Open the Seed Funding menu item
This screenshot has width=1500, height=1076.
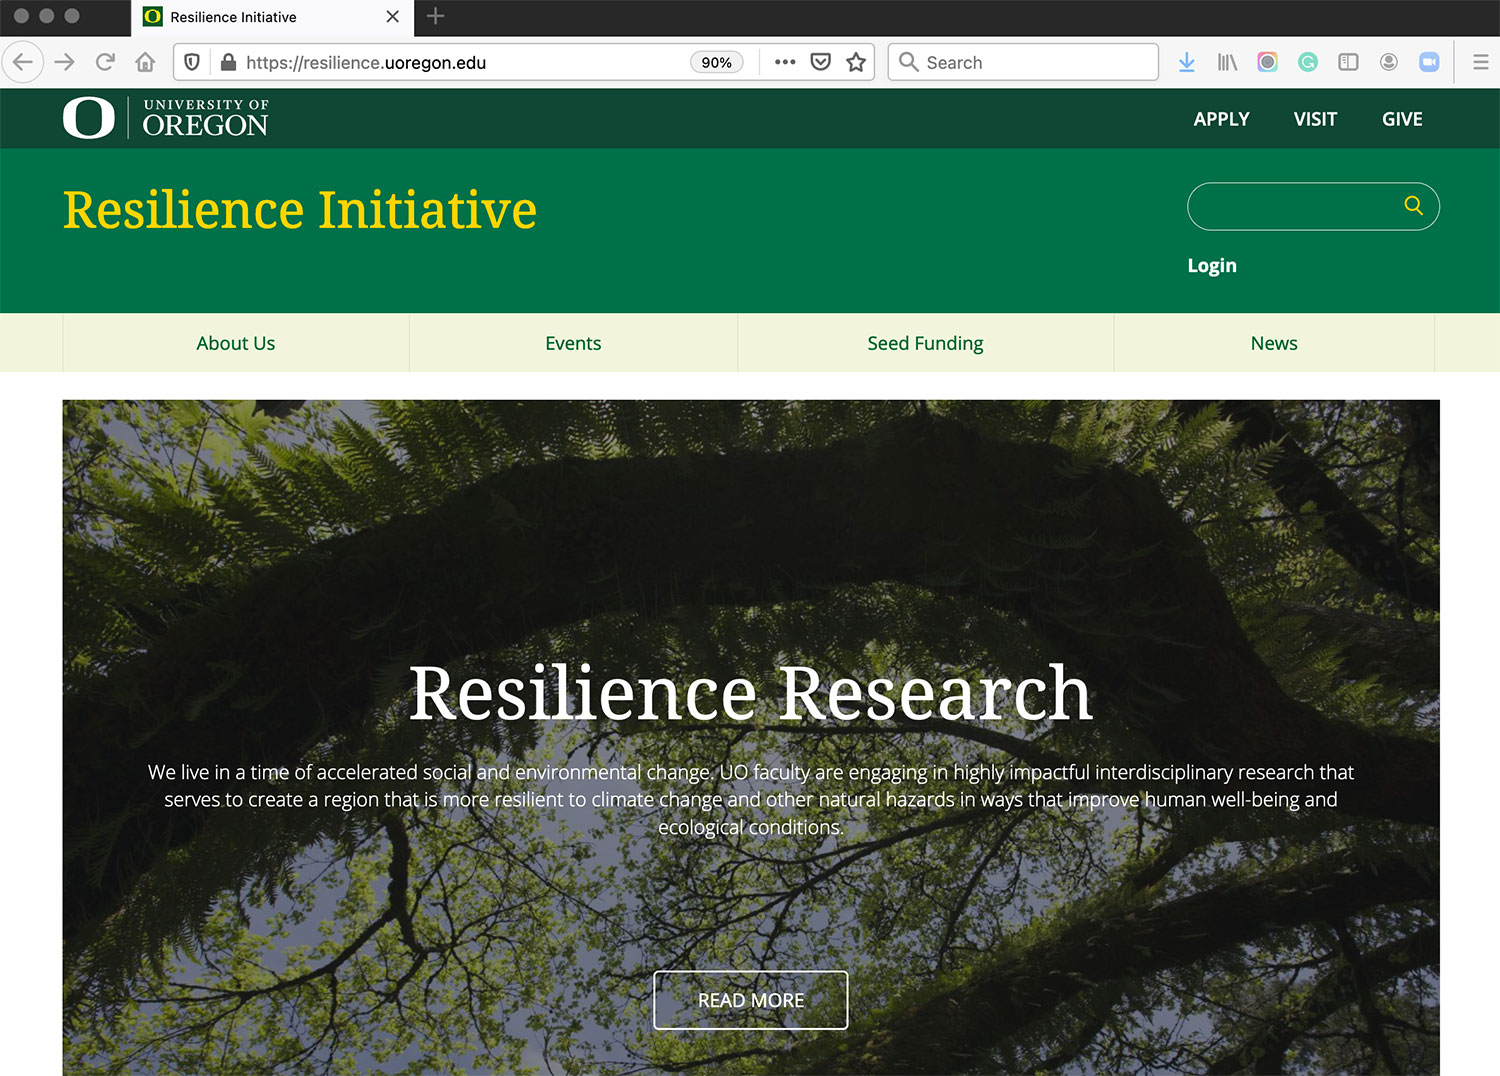[x=925, y=343]
